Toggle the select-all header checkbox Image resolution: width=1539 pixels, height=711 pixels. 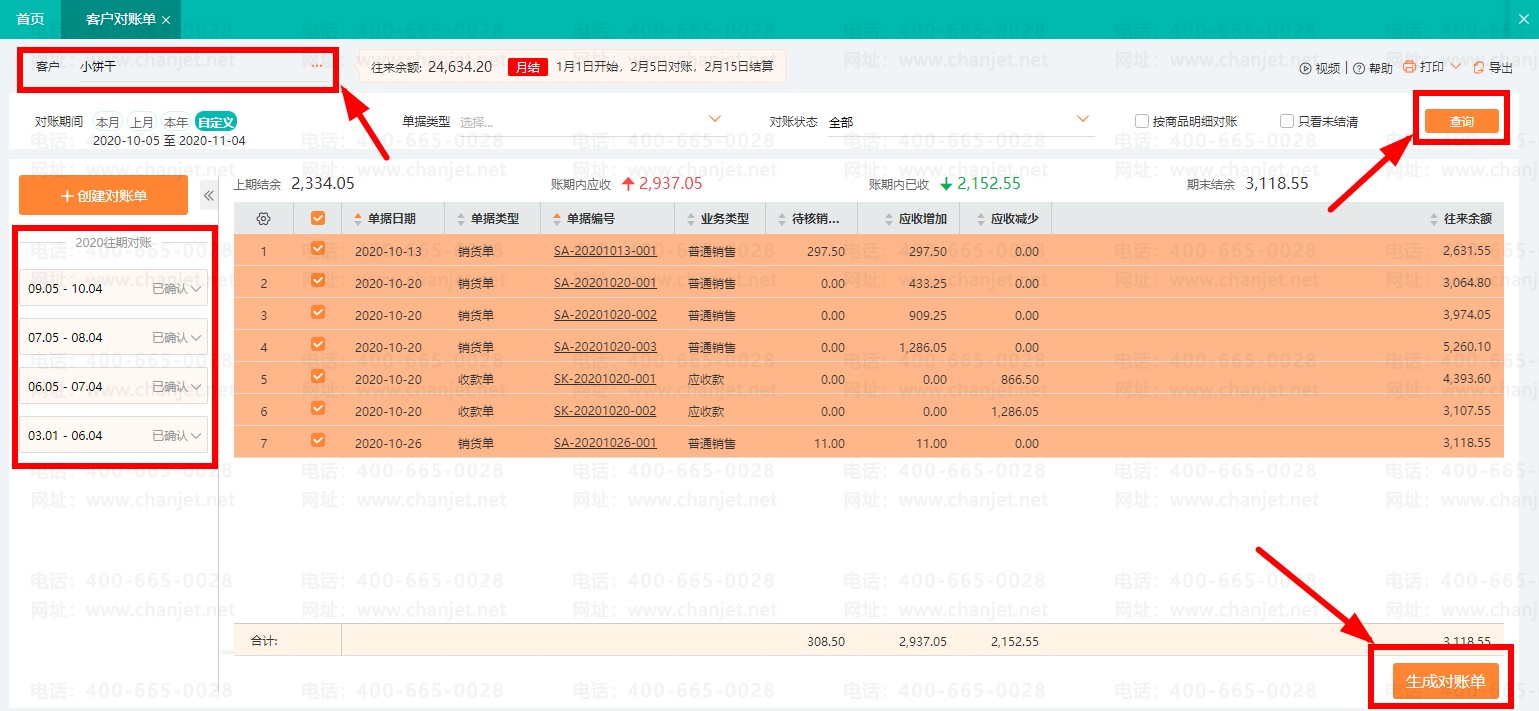pos(318,218)
